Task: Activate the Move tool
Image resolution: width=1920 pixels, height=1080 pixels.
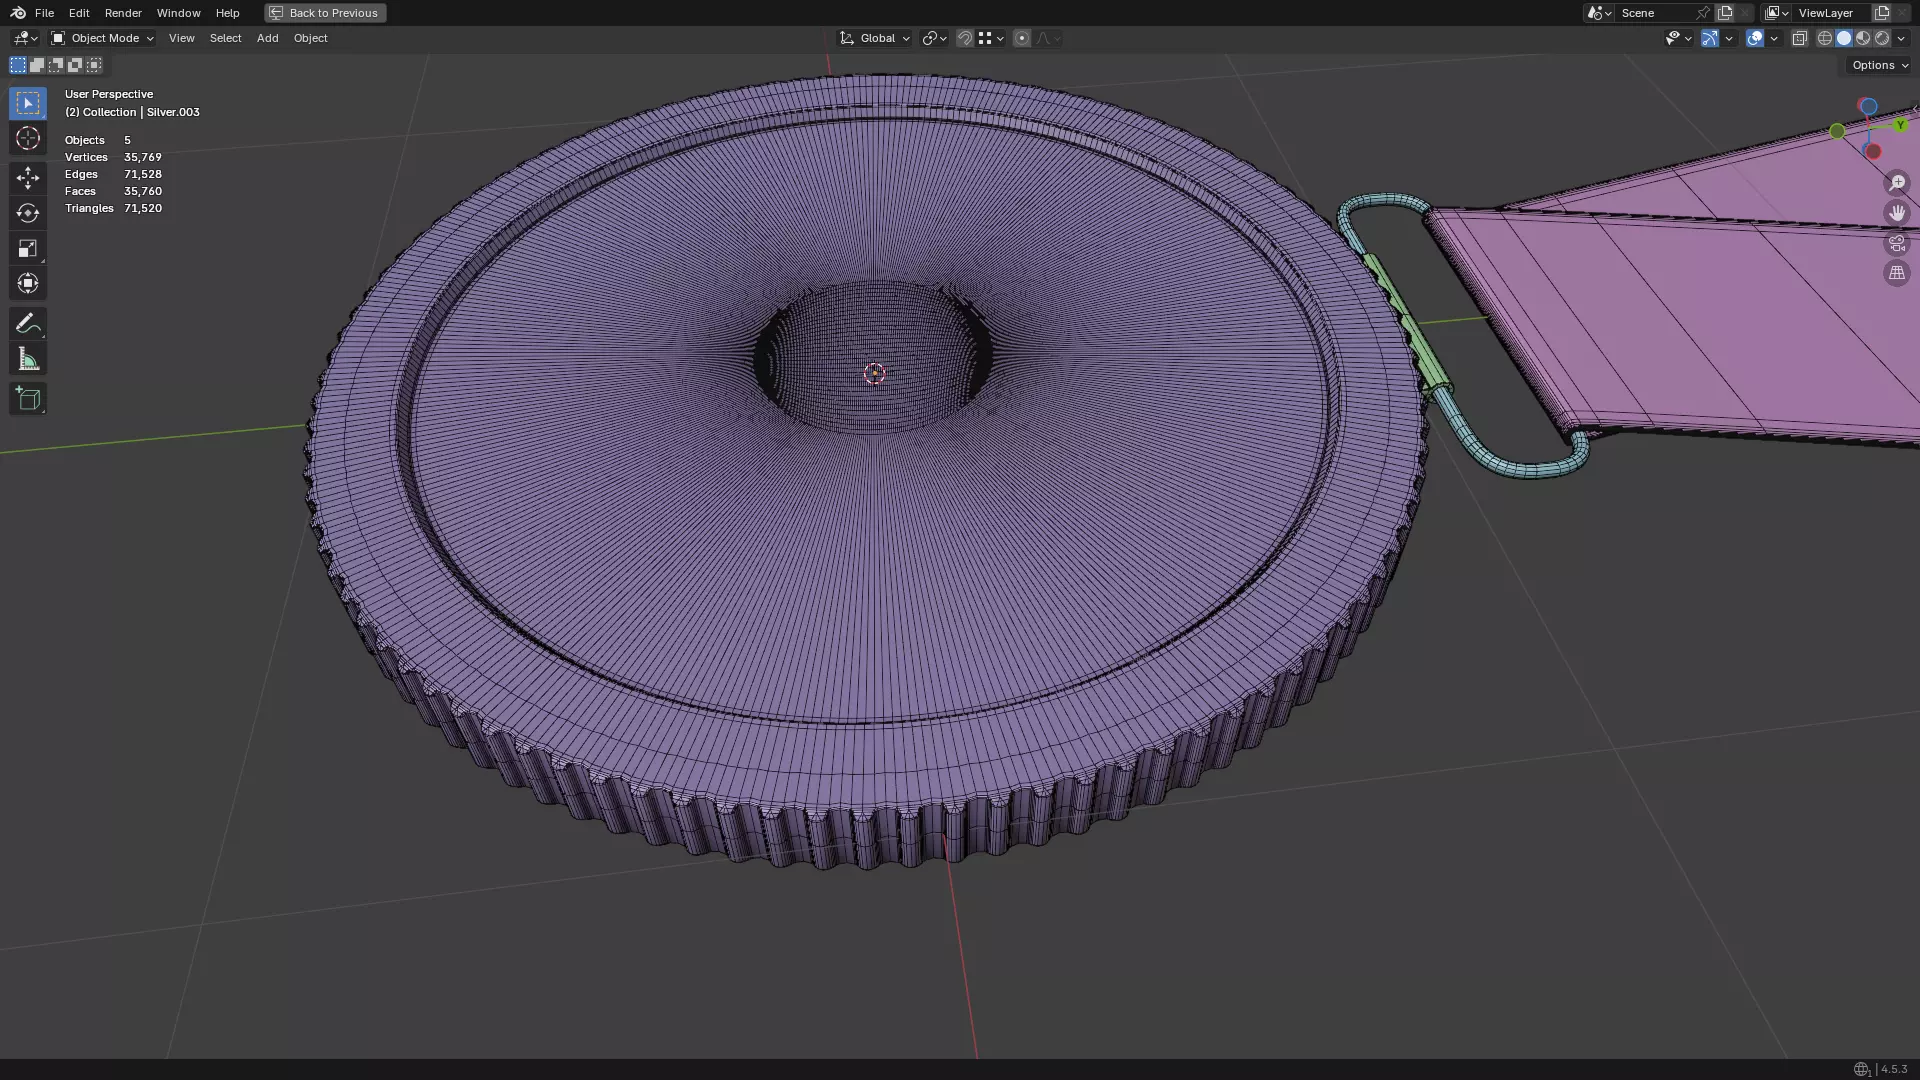Action: click(28, 178)
